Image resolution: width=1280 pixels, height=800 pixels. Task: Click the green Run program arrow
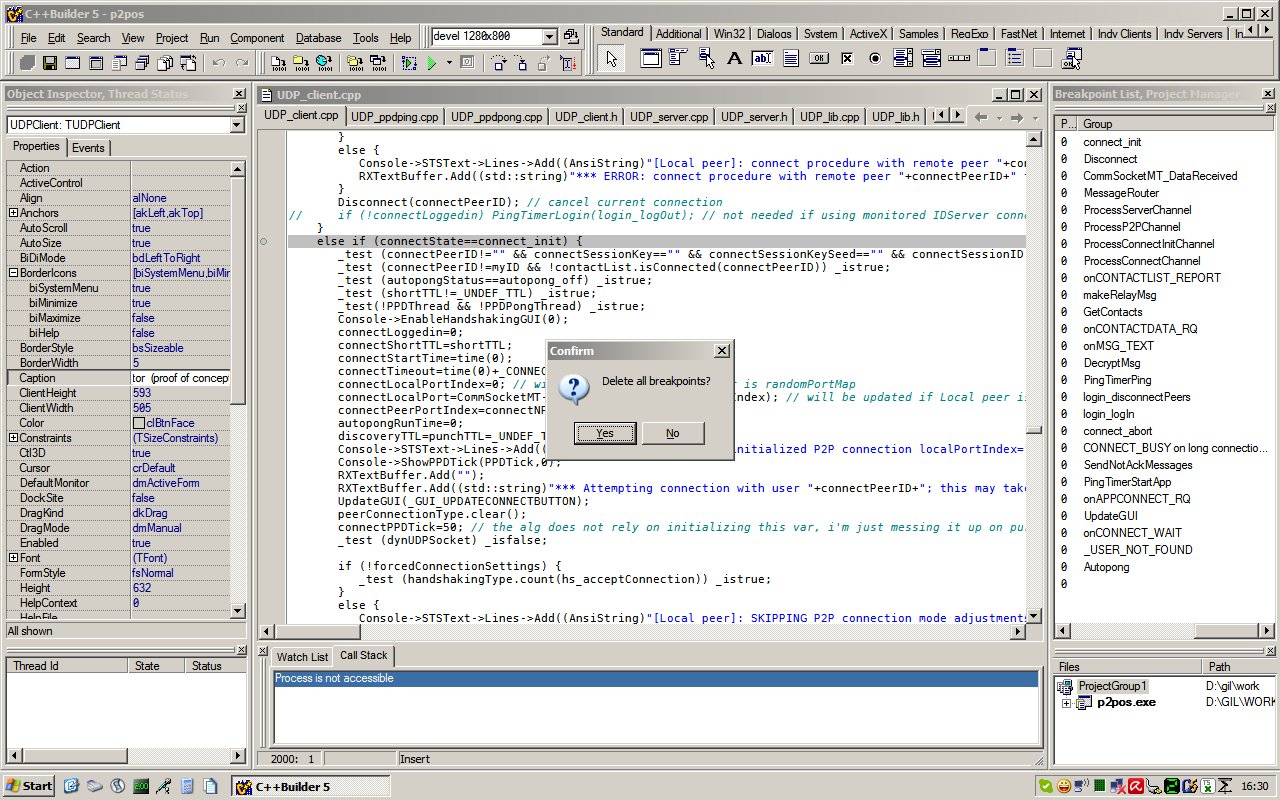coord(432,63)
